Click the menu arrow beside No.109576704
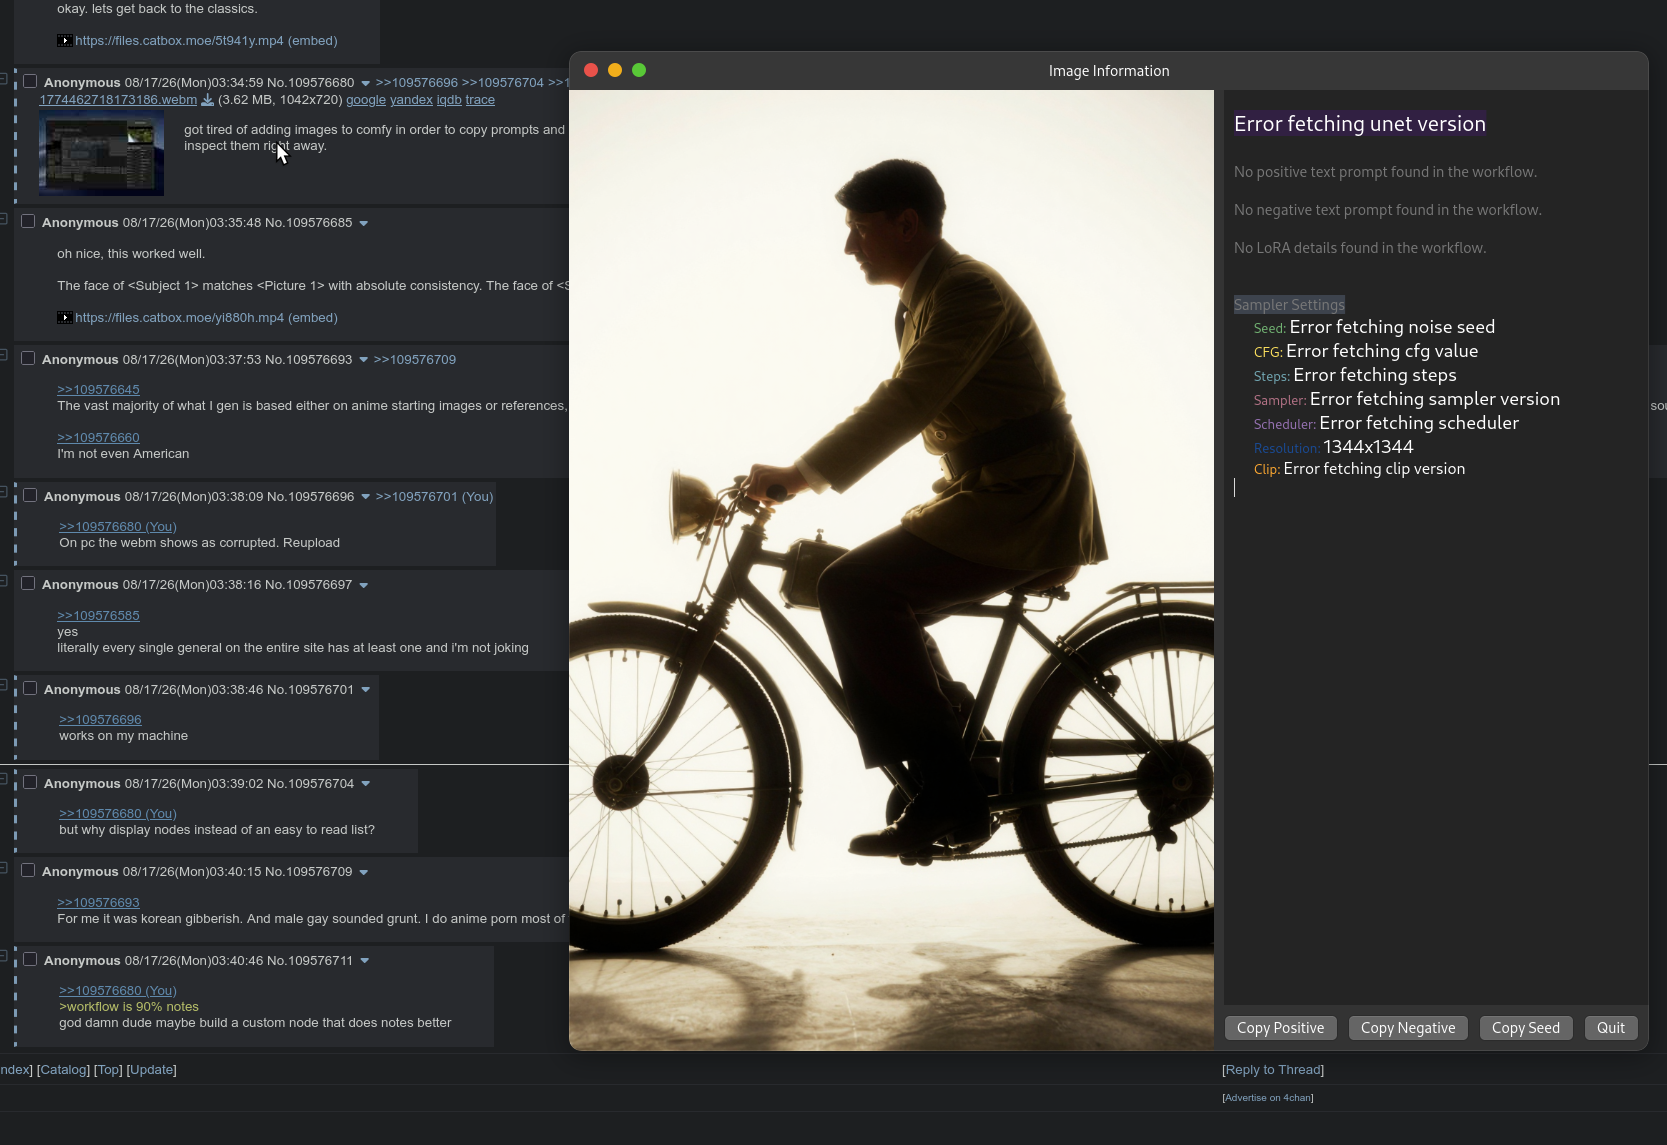 365,784
